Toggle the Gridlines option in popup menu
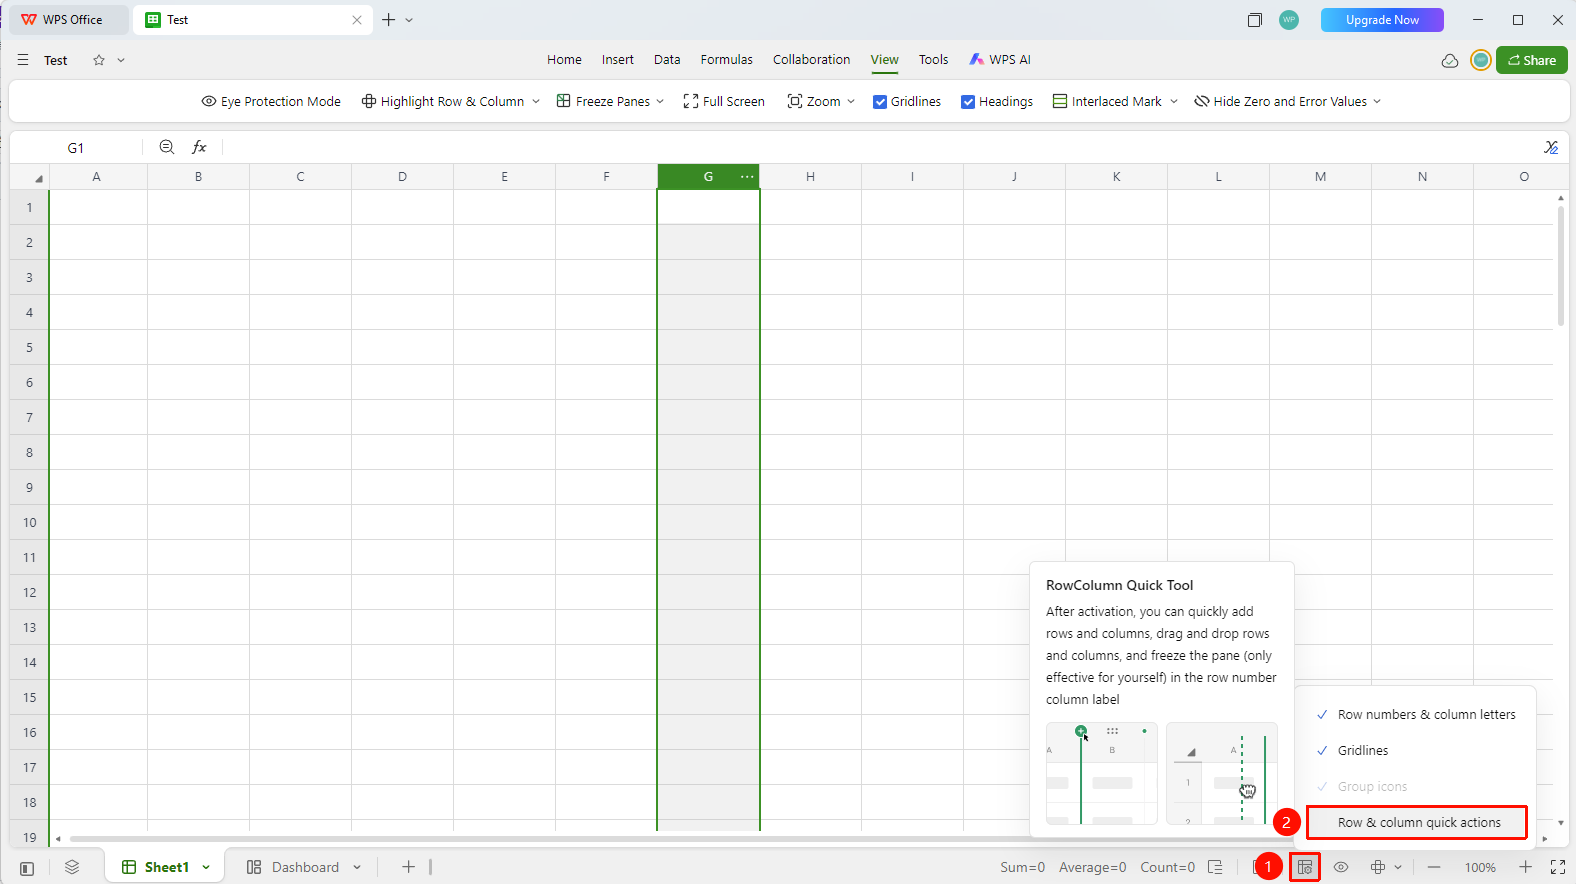Viewport: 1576px width, 884px height. tap(1415, 750)
